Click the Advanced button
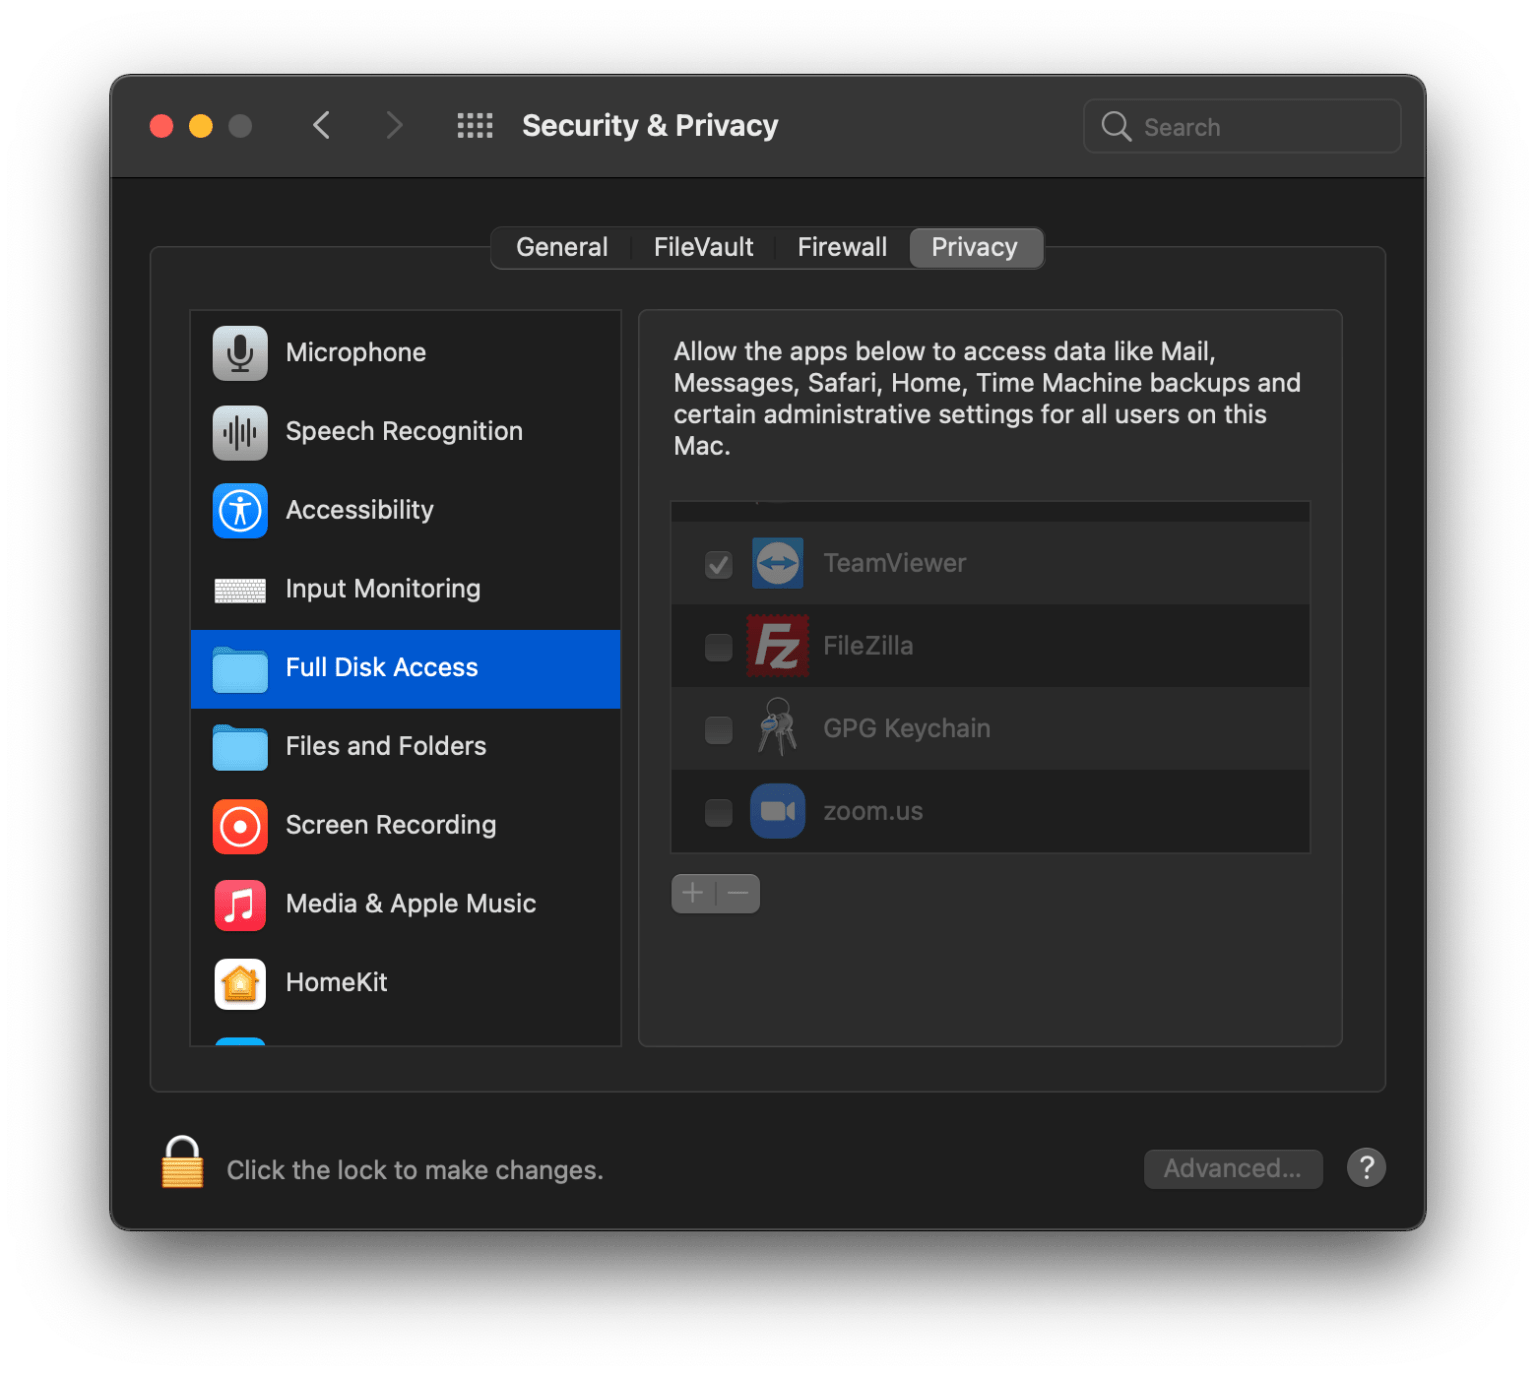Image resolution: width=1536 pixels, height=1376 pixels. [x=1233, y=1168]
